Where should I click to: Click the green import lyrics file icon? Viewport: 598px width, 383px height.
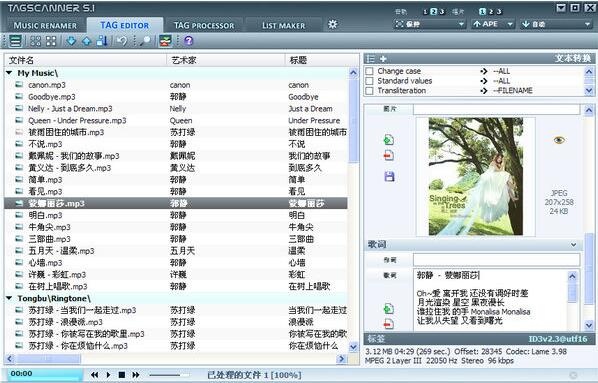pos(389,309)
